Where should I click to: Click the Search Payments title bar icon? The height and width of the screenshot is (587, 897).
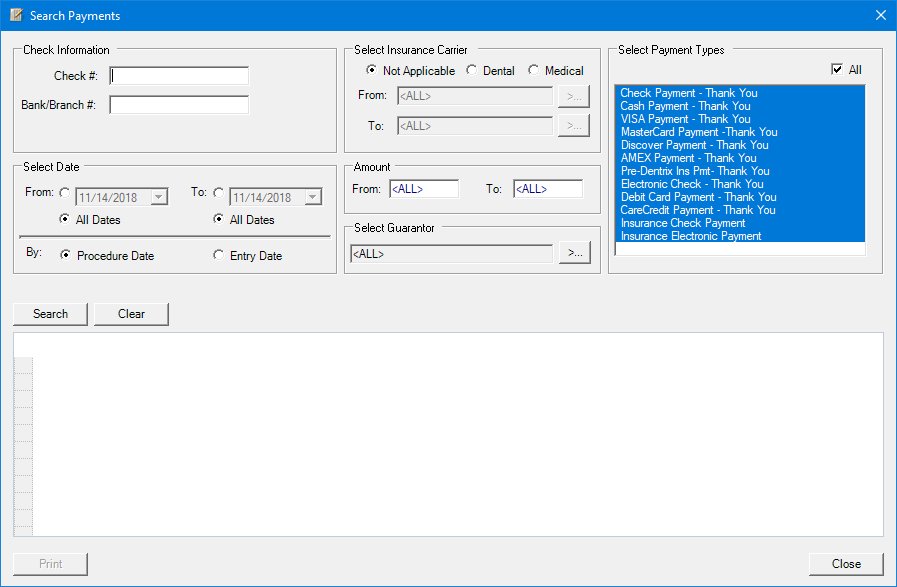(x=15, y=15)
